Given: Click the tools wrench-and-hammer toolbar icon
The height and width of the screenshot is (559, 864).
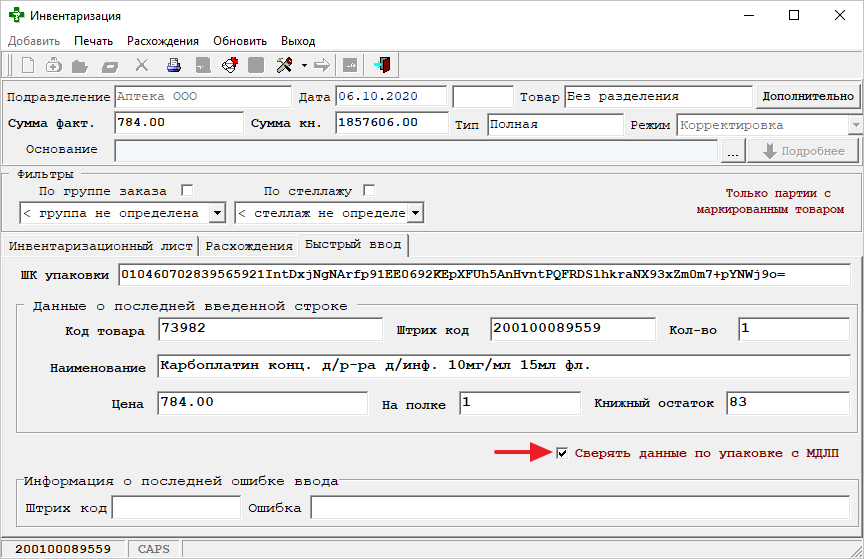Looking at the screenshot, I should tap(284, 66).
